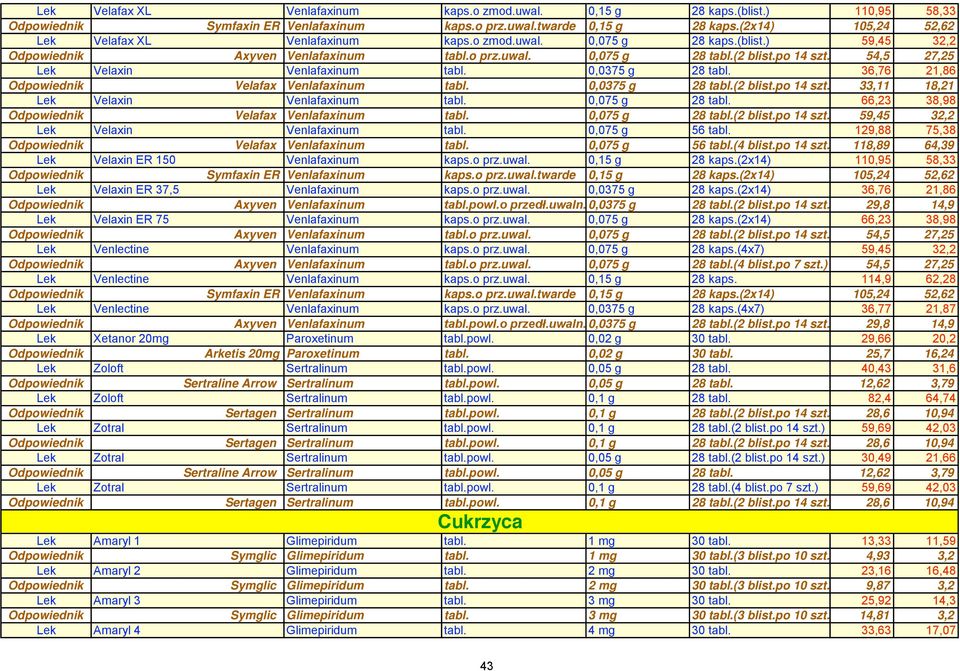Image resolution: width=960 pixels, height=671 pixels.
Task: Click the value '11,59'
Action: coord(940,541)
